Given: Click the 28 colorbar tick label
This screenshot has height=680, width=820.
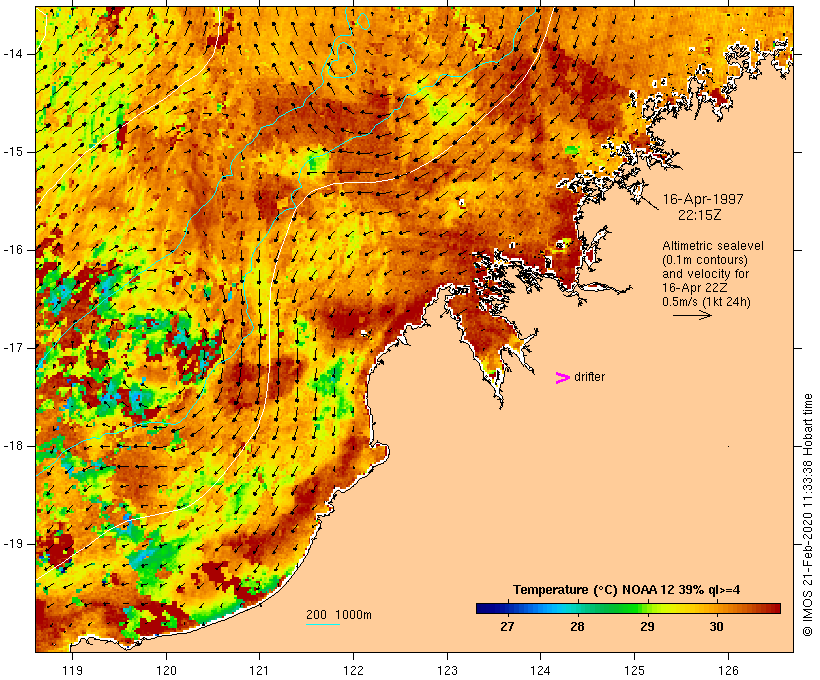Looking at the screenshot, I should point(577,626).
